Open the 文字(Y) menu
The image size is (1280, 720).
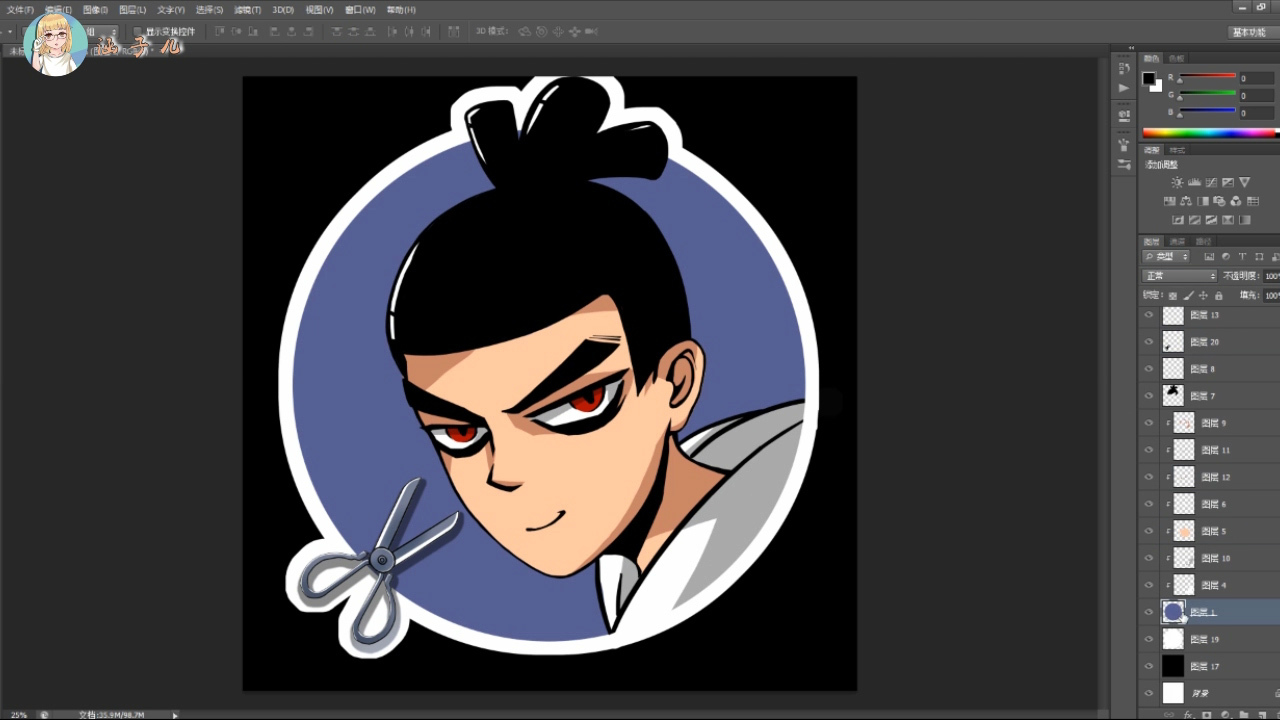click(171, 10)
